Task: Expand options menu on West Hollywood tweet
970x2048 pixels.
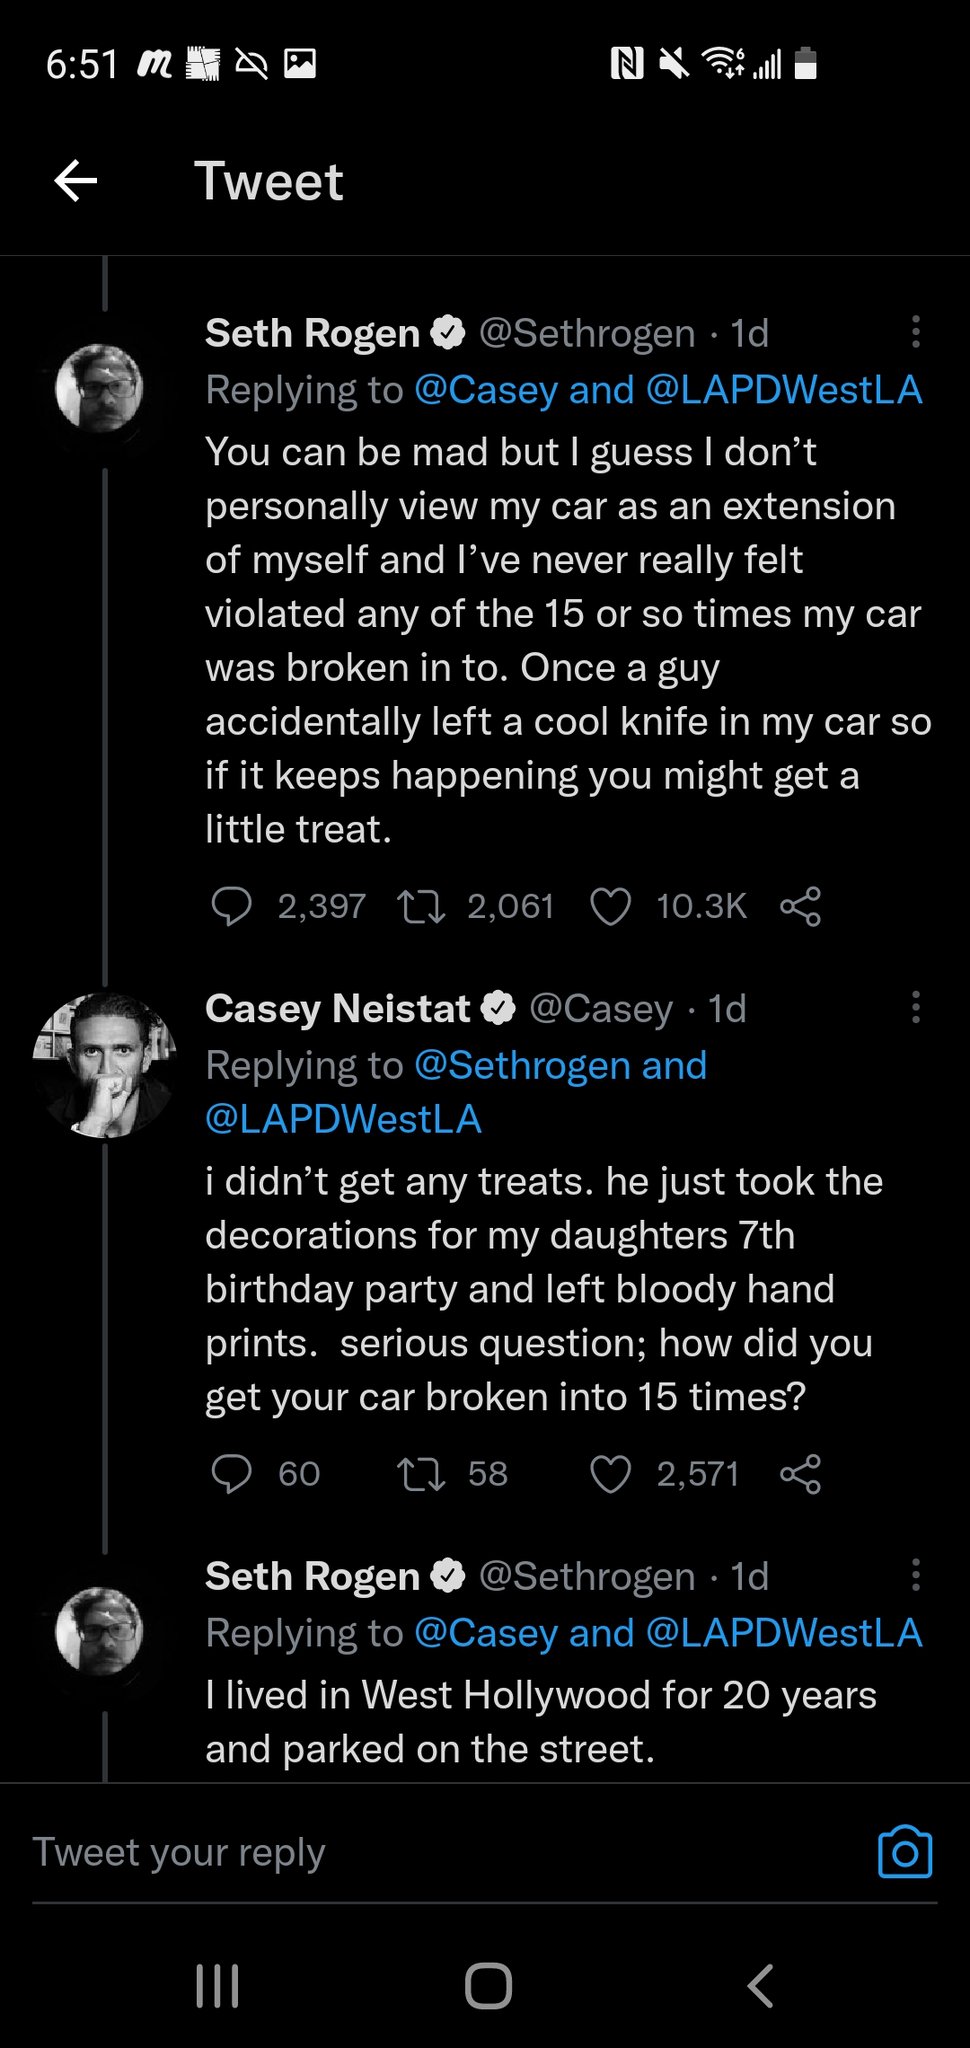Action: [x=915, y=1576]
